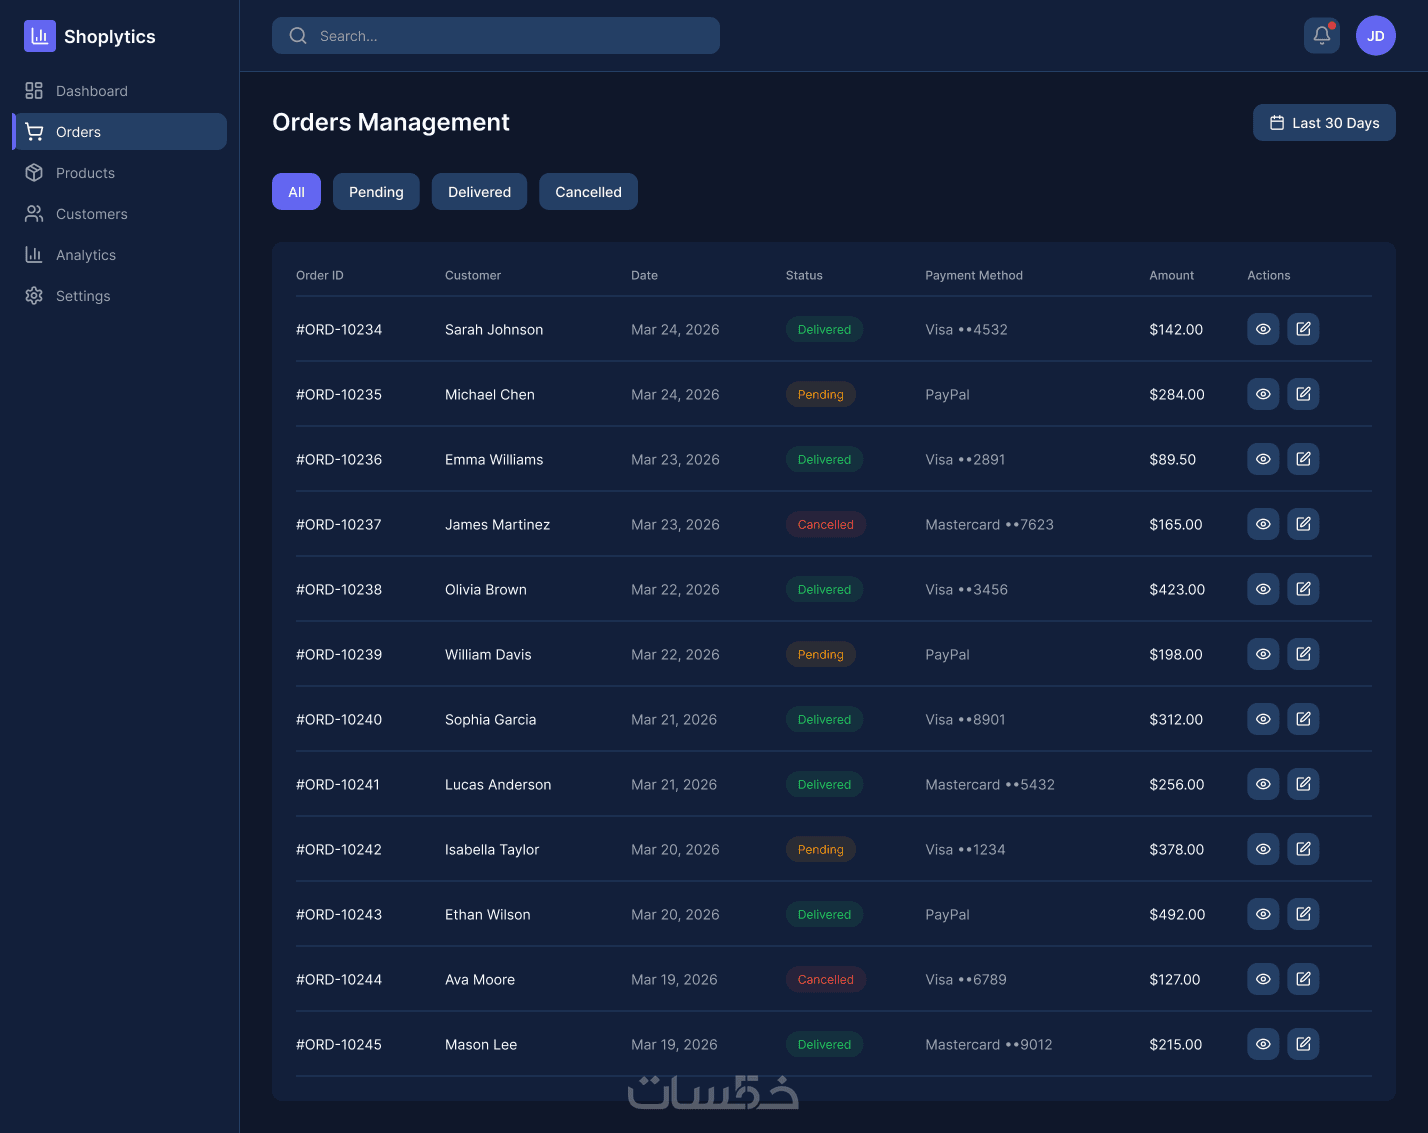View Emma Williams' order eye icon

click(1263, 459)
